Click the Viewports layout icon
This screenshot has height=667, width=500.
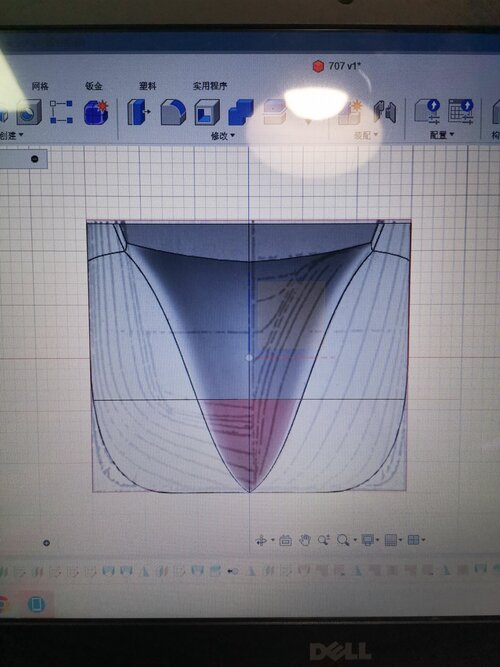[413, 540]
